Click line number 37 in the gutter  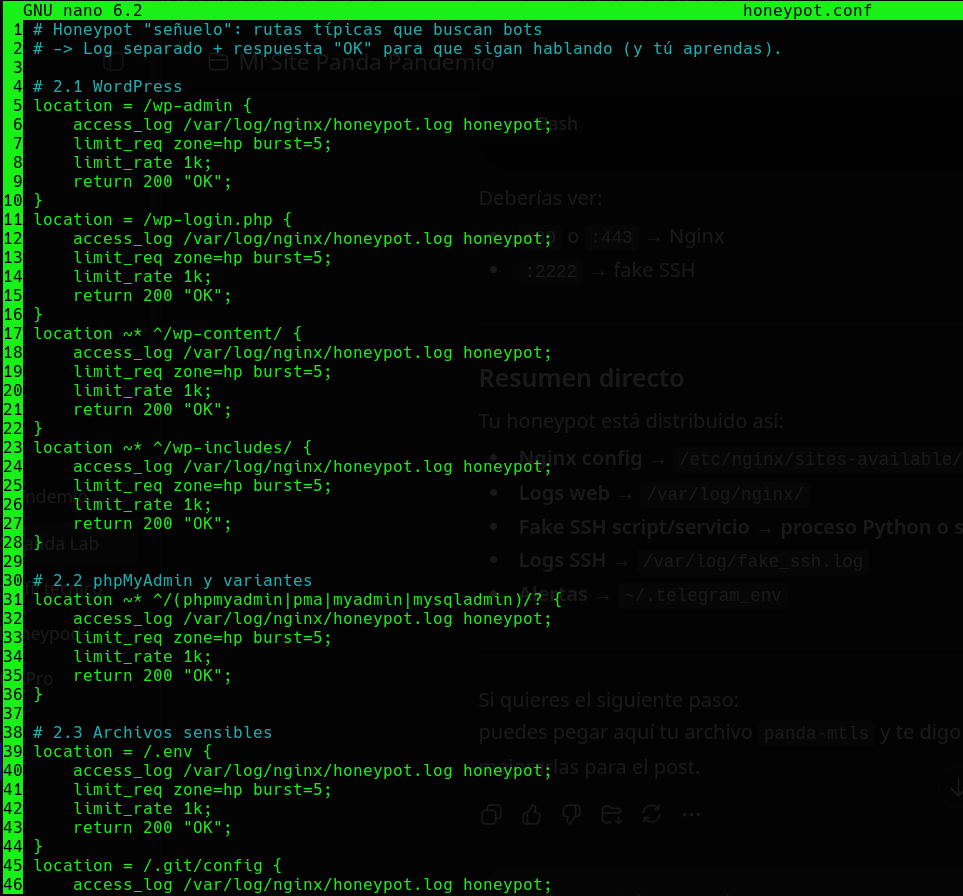tap(13, 714)
